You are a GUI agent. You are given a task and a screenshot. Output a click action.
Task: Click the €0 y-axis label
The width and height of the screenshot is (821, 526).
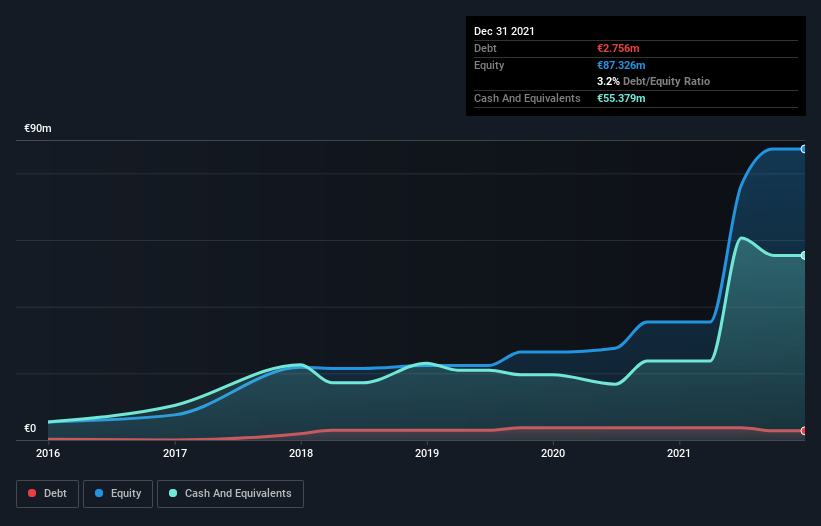click(30, 428)
